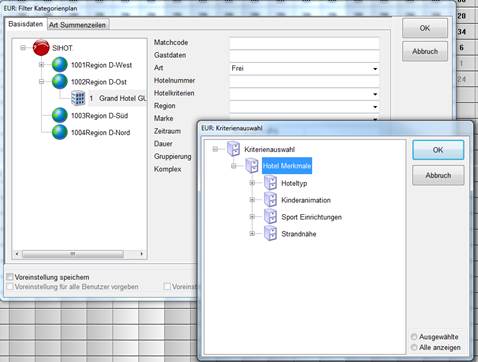Click the globe icon for 1003Region D-Süd
Screen dimensions: 478x362
point(60,115)
